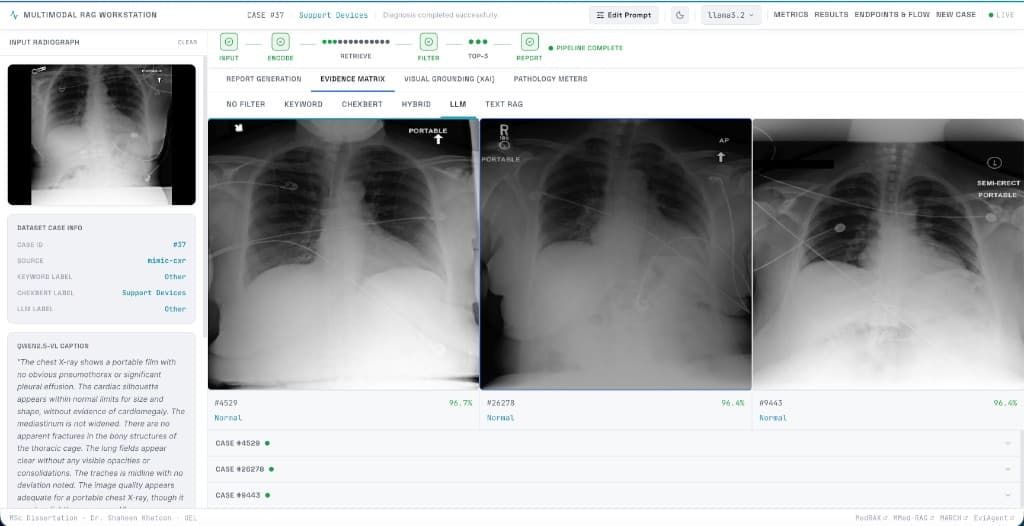Click the REPORT pipeline step icon
1024x526 pixels.
pyautogui.click(x=530, y=42)
